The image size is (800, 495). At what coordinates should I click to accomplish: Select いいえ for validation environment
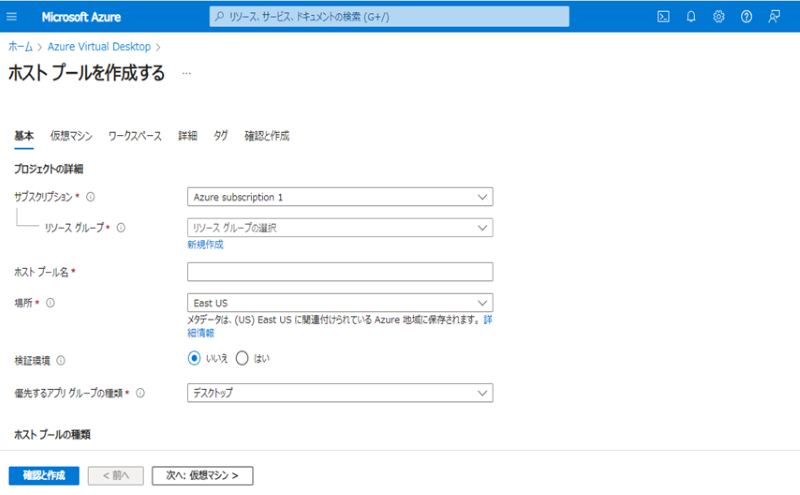coord(194,358)
